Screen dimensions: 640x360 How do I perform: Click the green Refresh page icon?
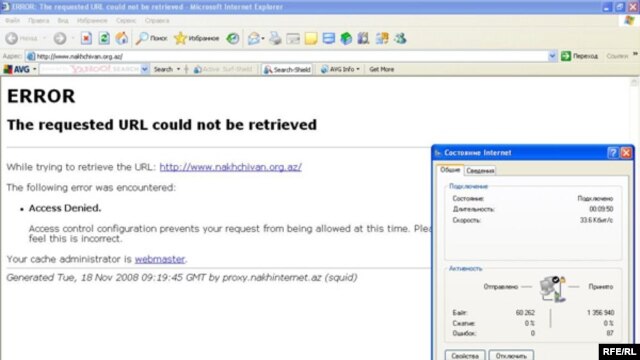coord(104,38)
